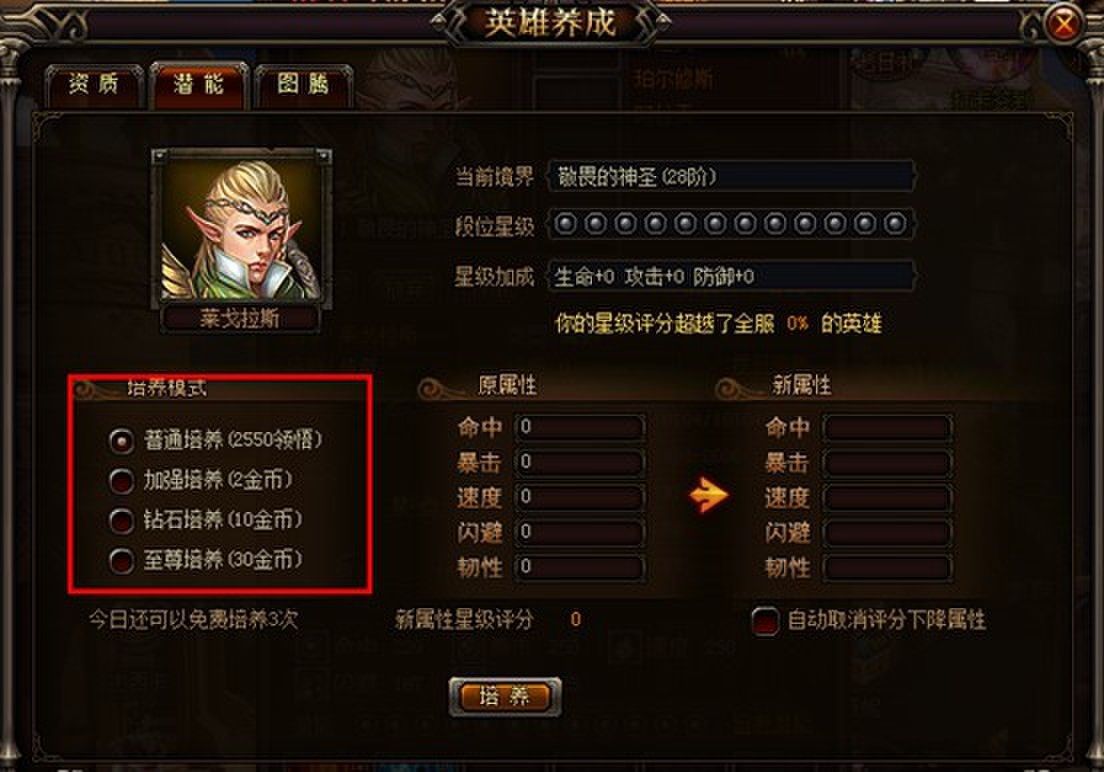
Task: Select 普通培养 radio option
Action: 122,442
